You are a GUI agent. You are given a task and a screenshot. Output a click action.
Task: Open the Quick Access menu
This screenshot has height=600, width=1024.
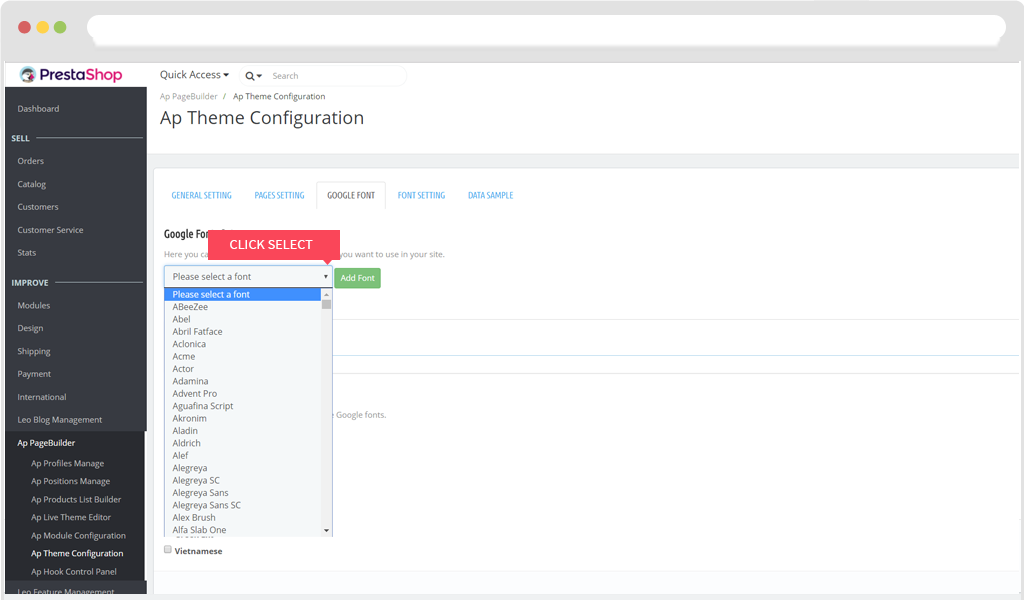pos(195,75)
